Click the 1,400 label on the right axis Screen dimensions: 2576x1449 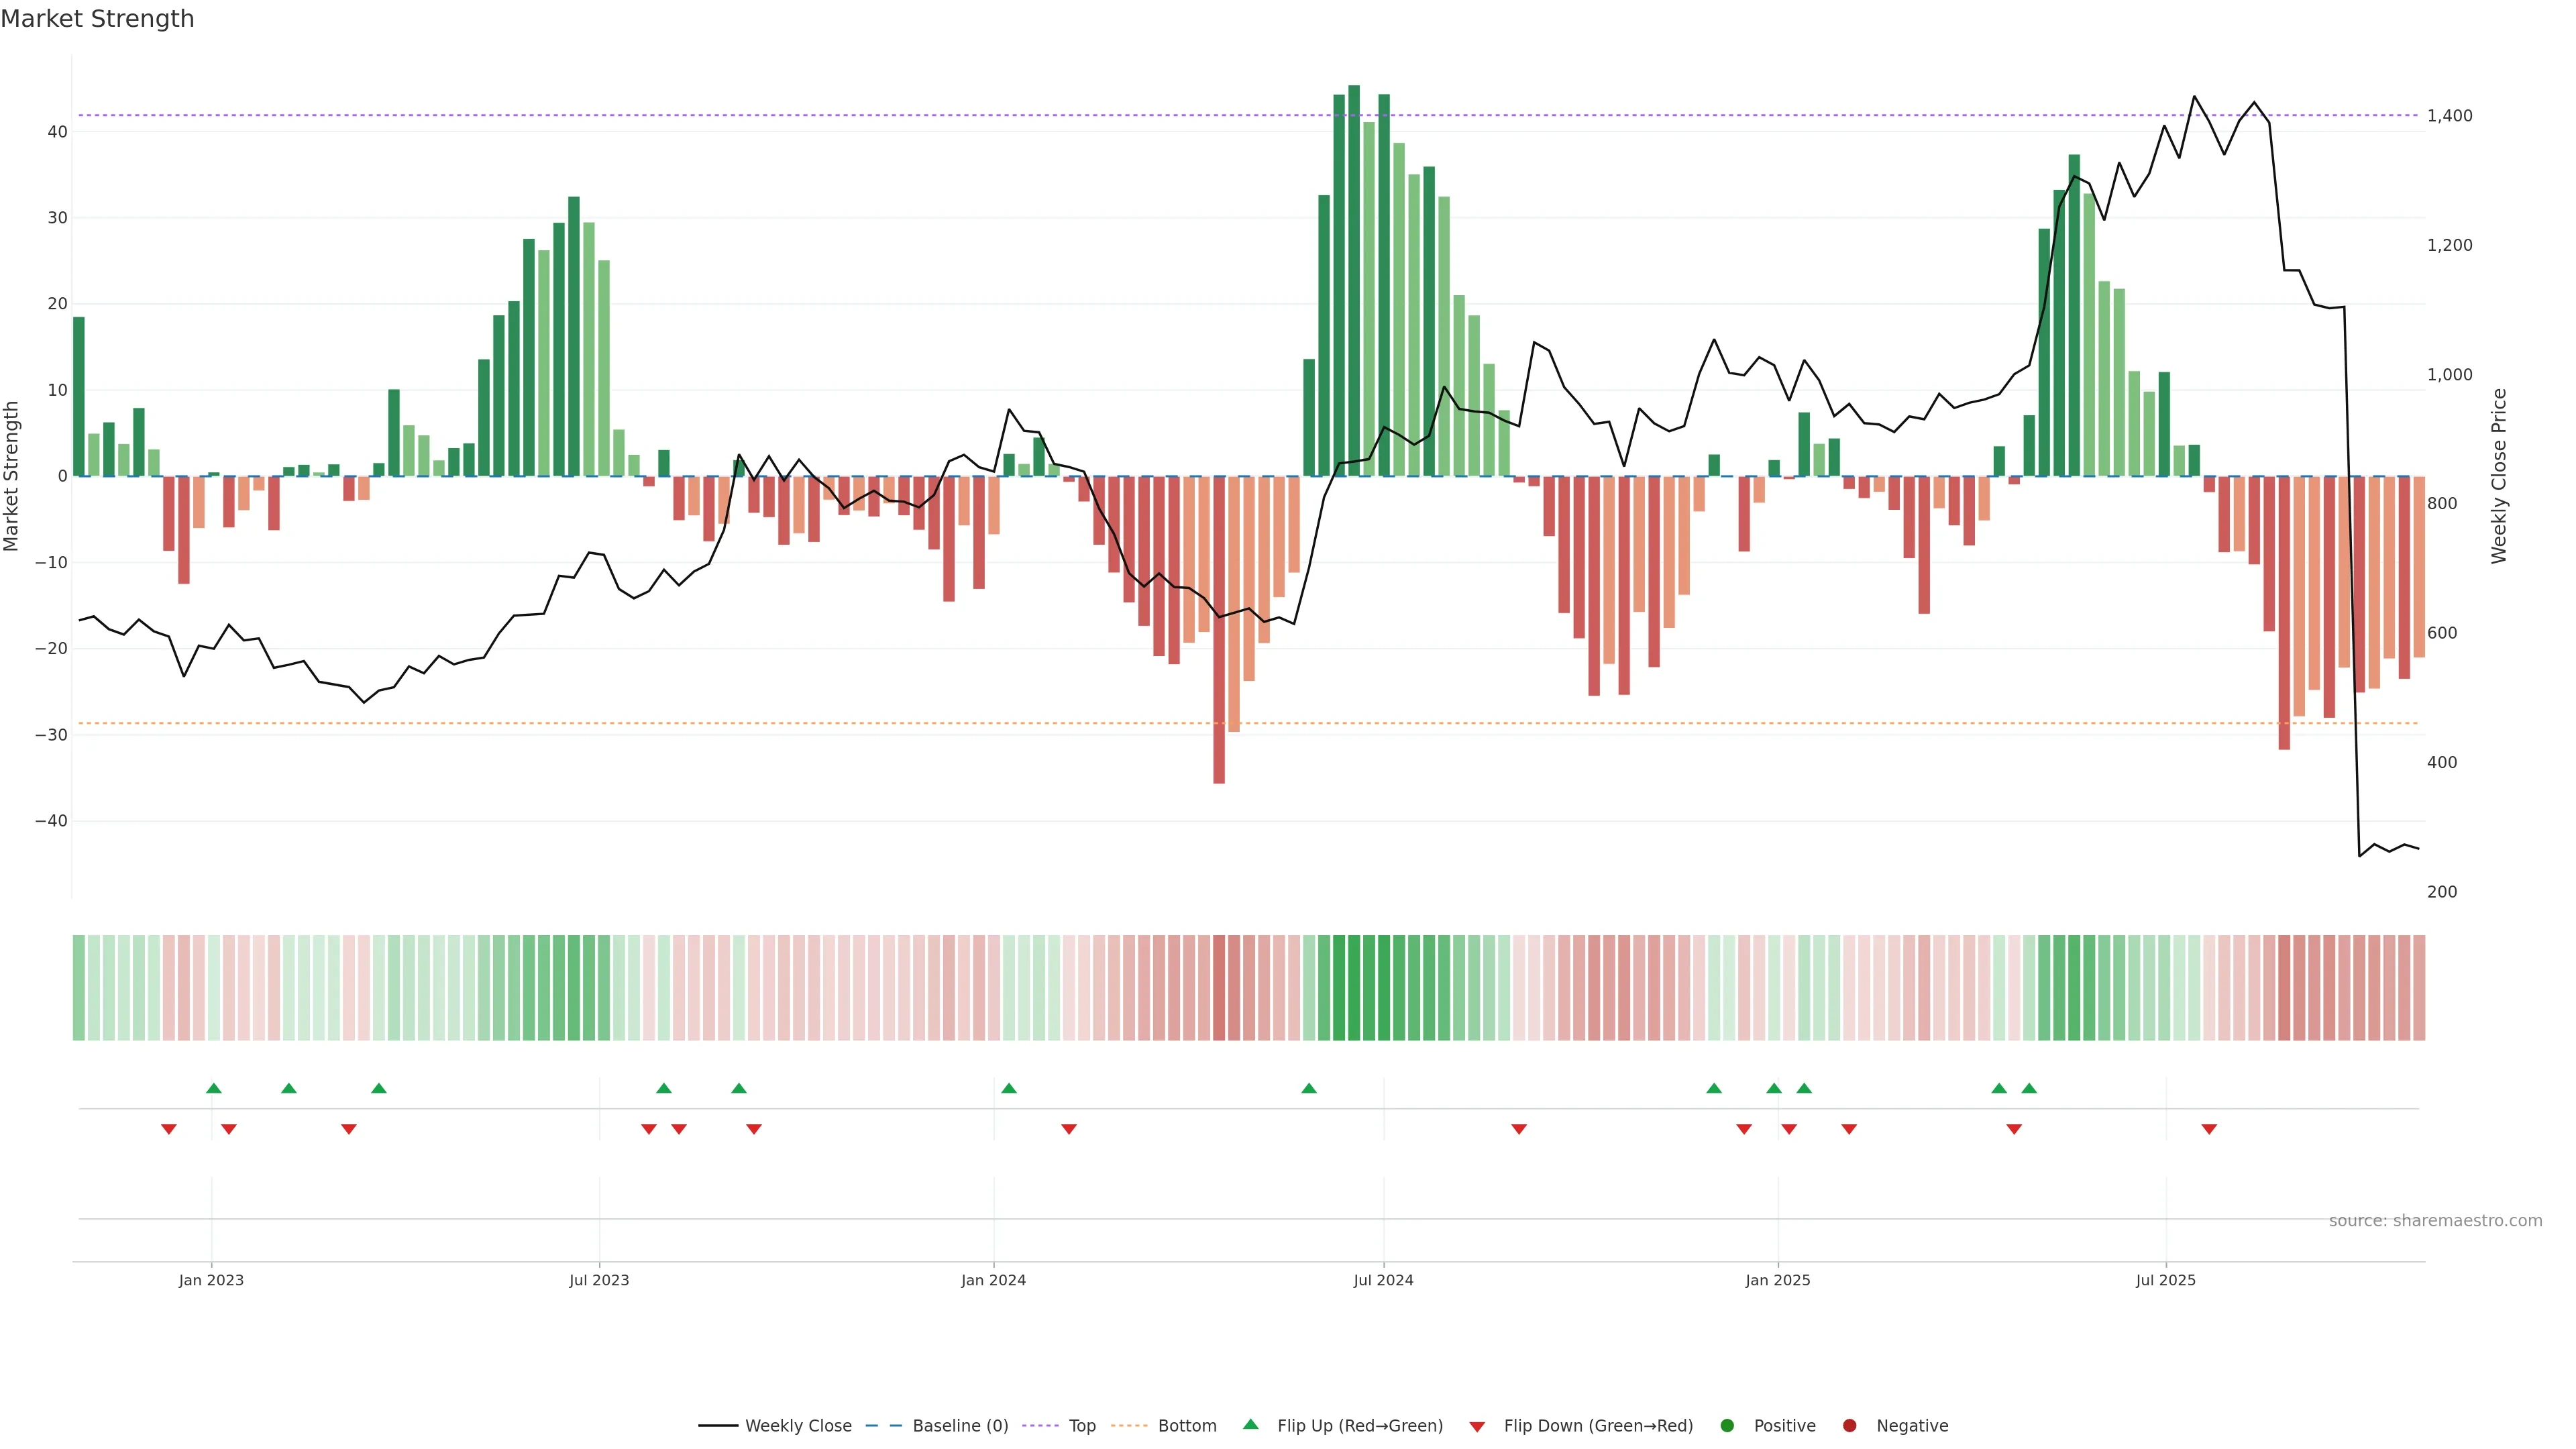(2449, 116)
